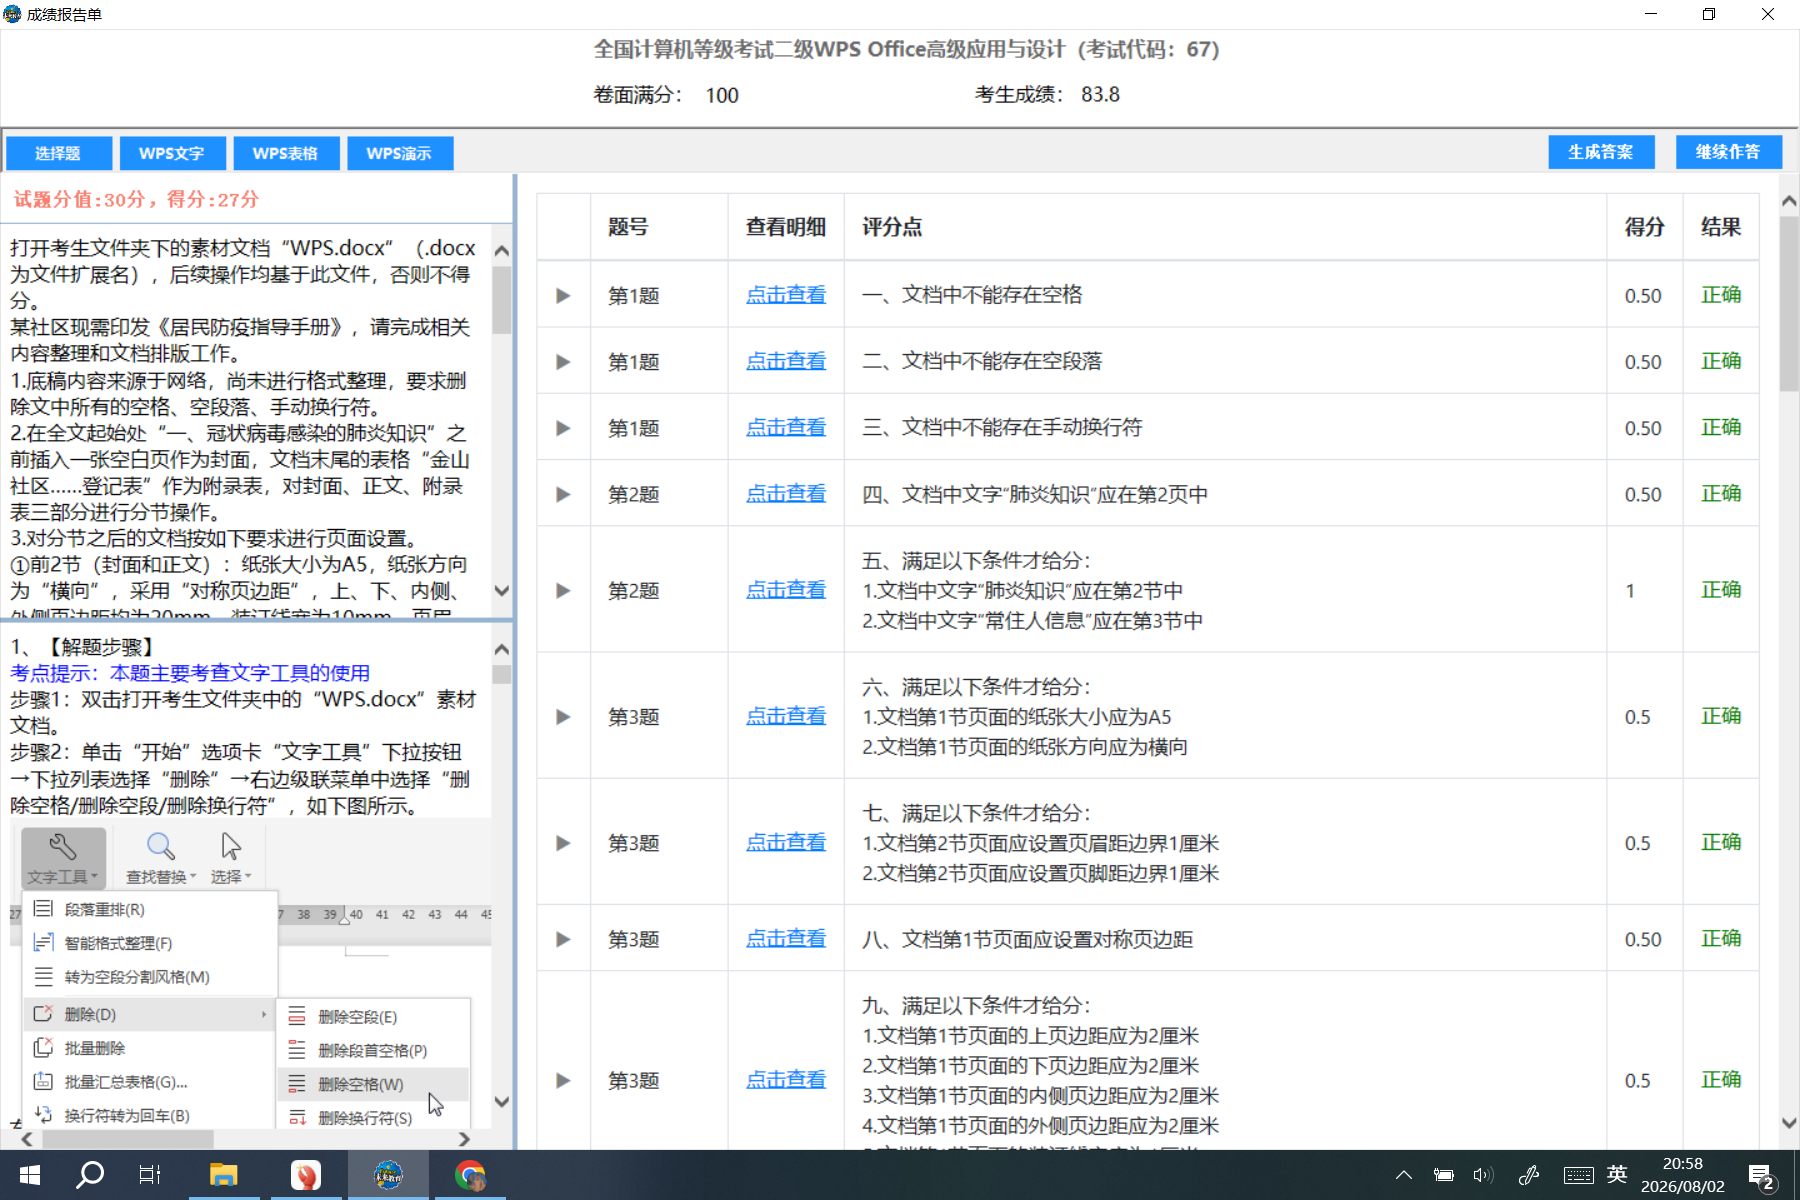Image resolution: width=1800 pixels, height=1200 pixels.
Task: Click the pen input icon in tray
Action: (x=1528, y=1175)
